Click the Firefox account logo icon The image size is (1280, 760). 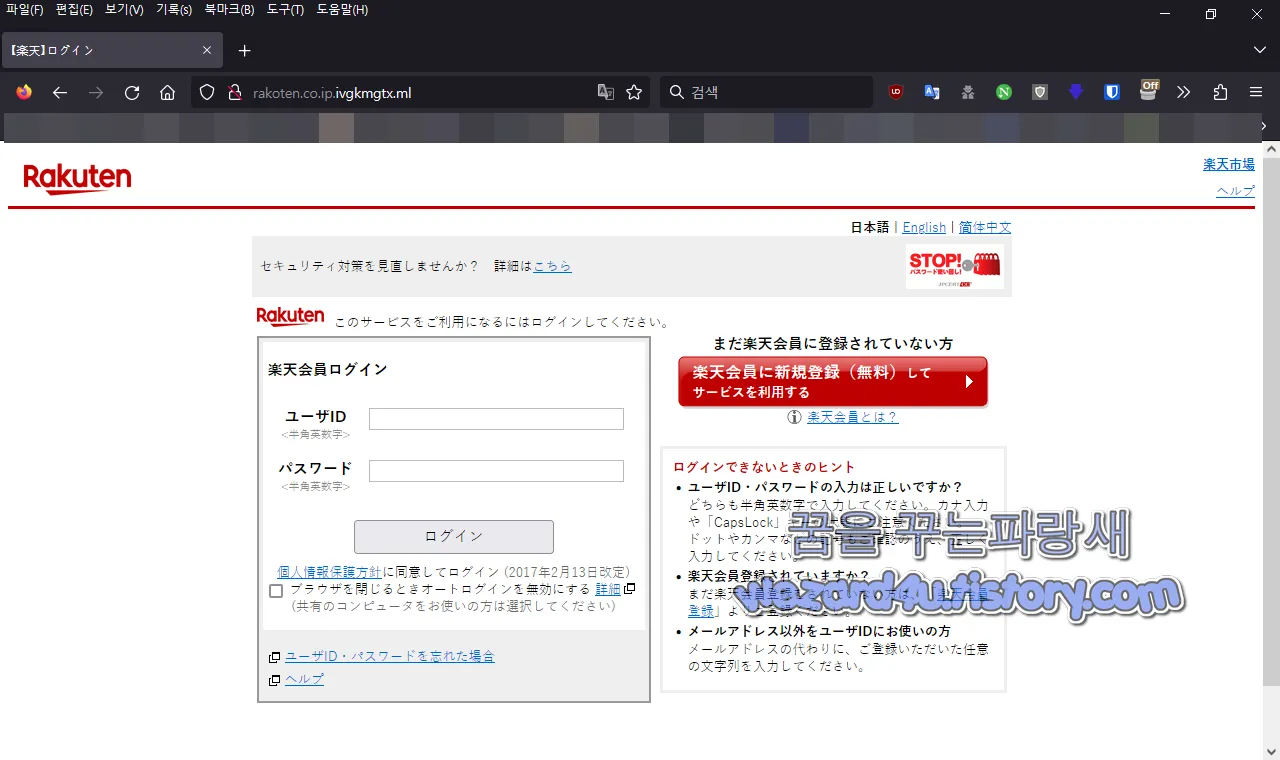tap(24, 92)
